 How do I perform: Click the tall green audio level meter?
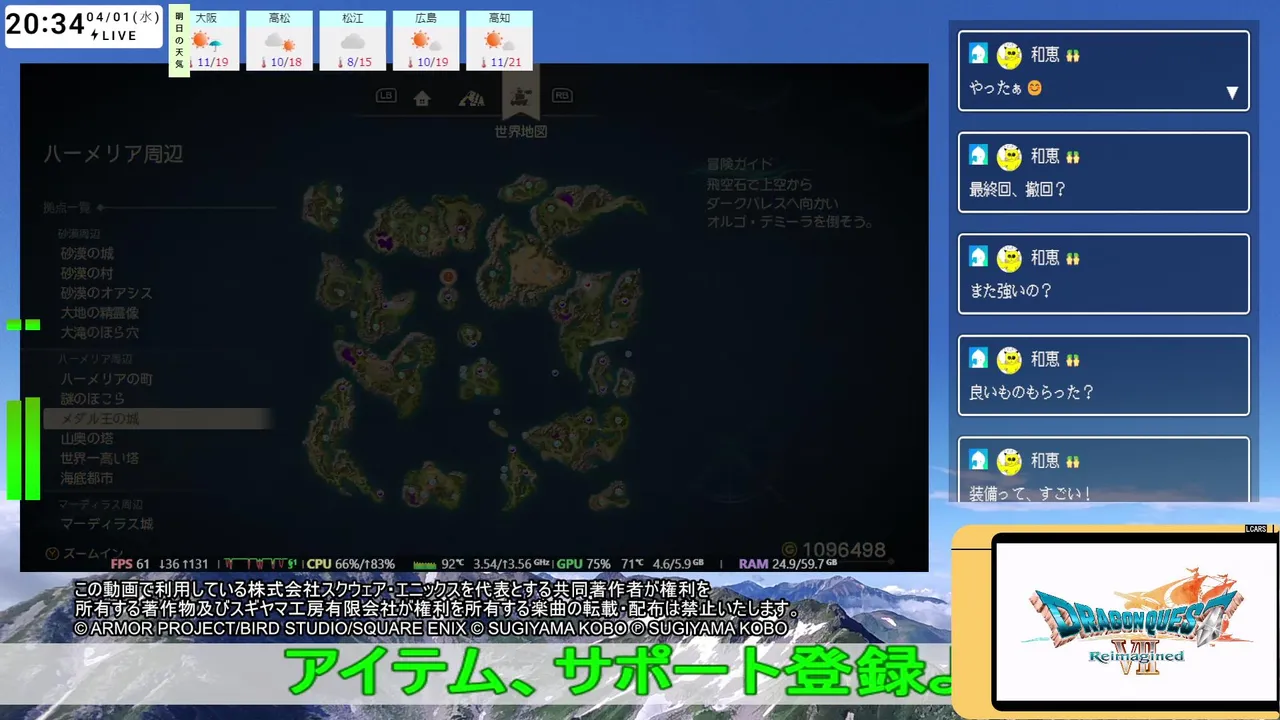(x=23, y=448)
